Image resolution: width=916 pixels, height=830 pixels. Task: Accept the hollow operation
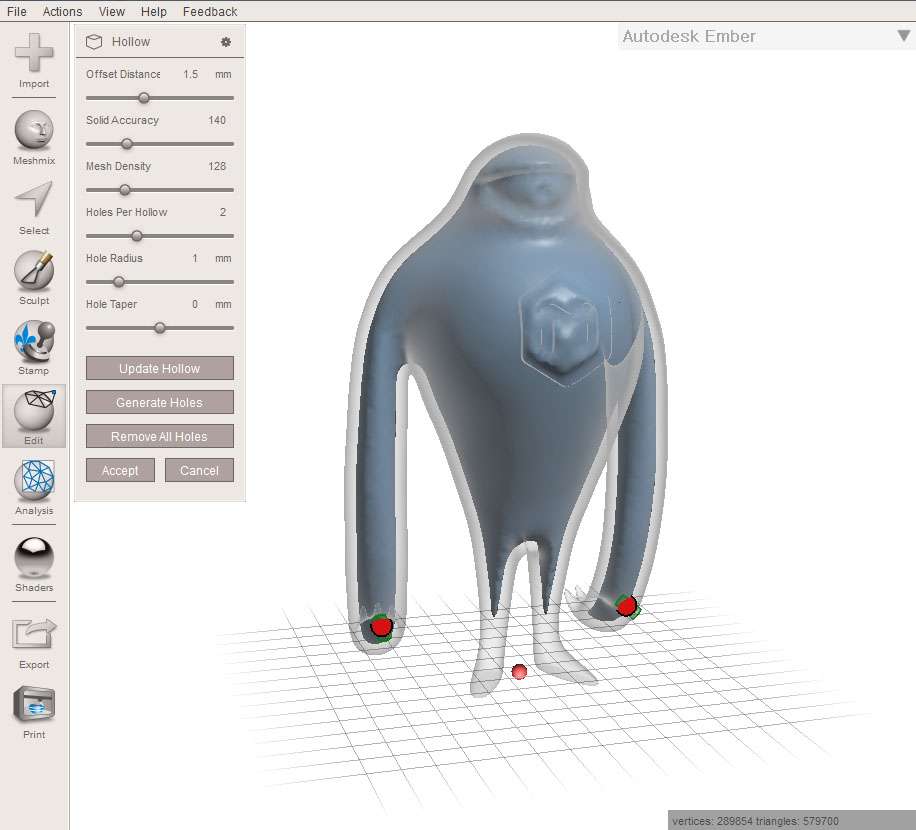pyautogui.click(x=120, y=470)
